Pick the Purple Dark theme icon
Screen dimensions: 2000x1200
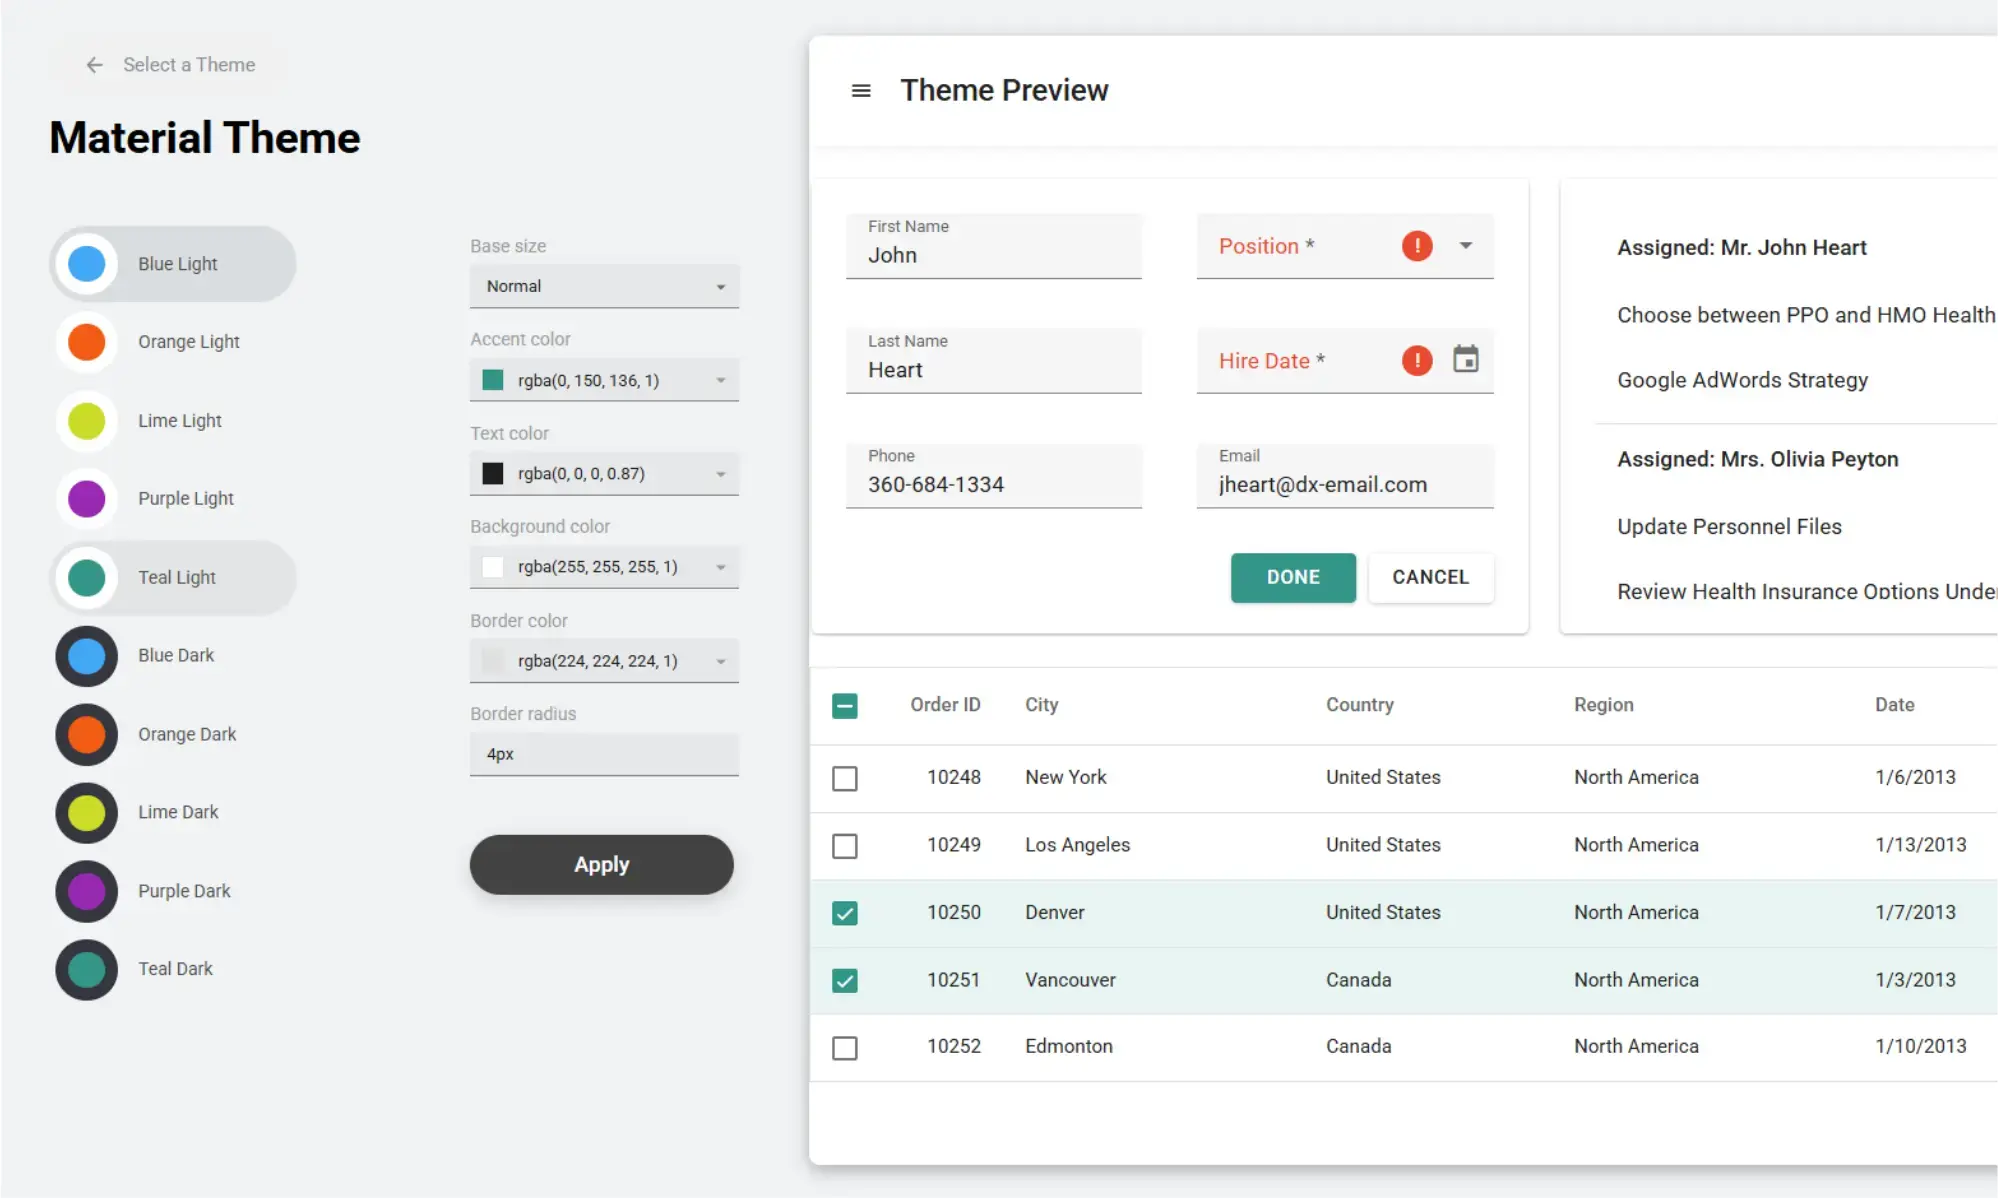point(87,891)
